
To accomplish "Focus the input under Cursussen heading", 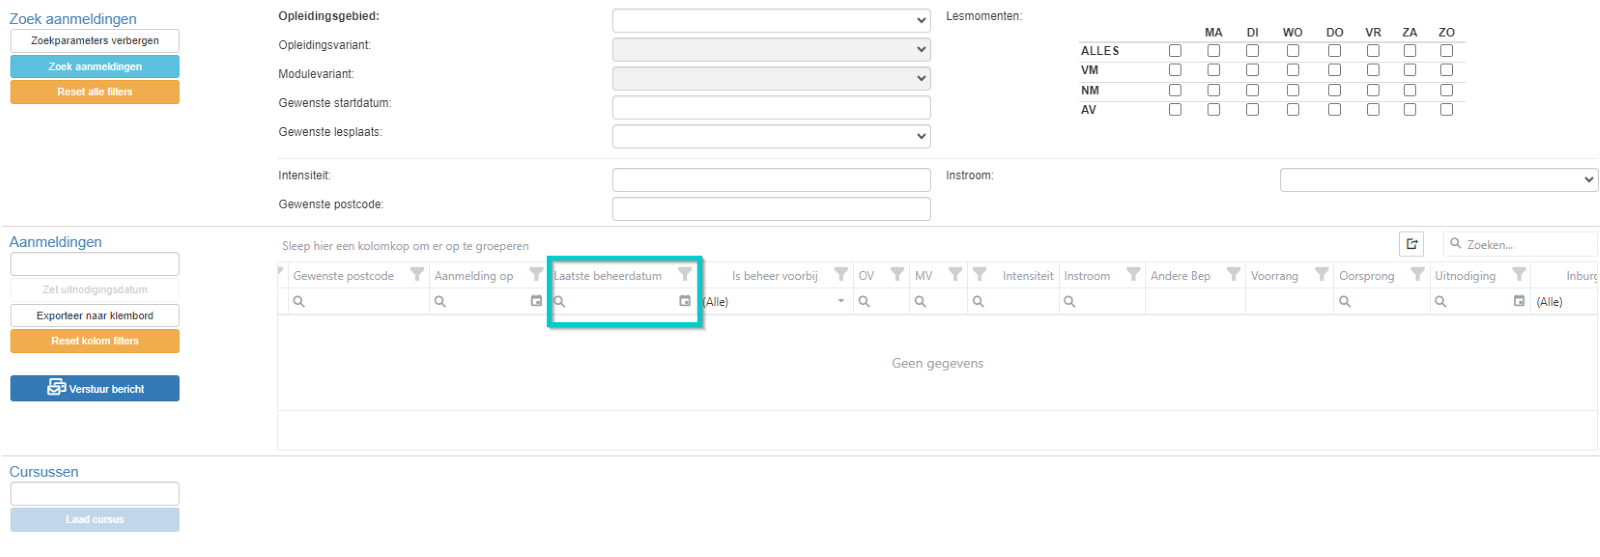I will point(95,494).
